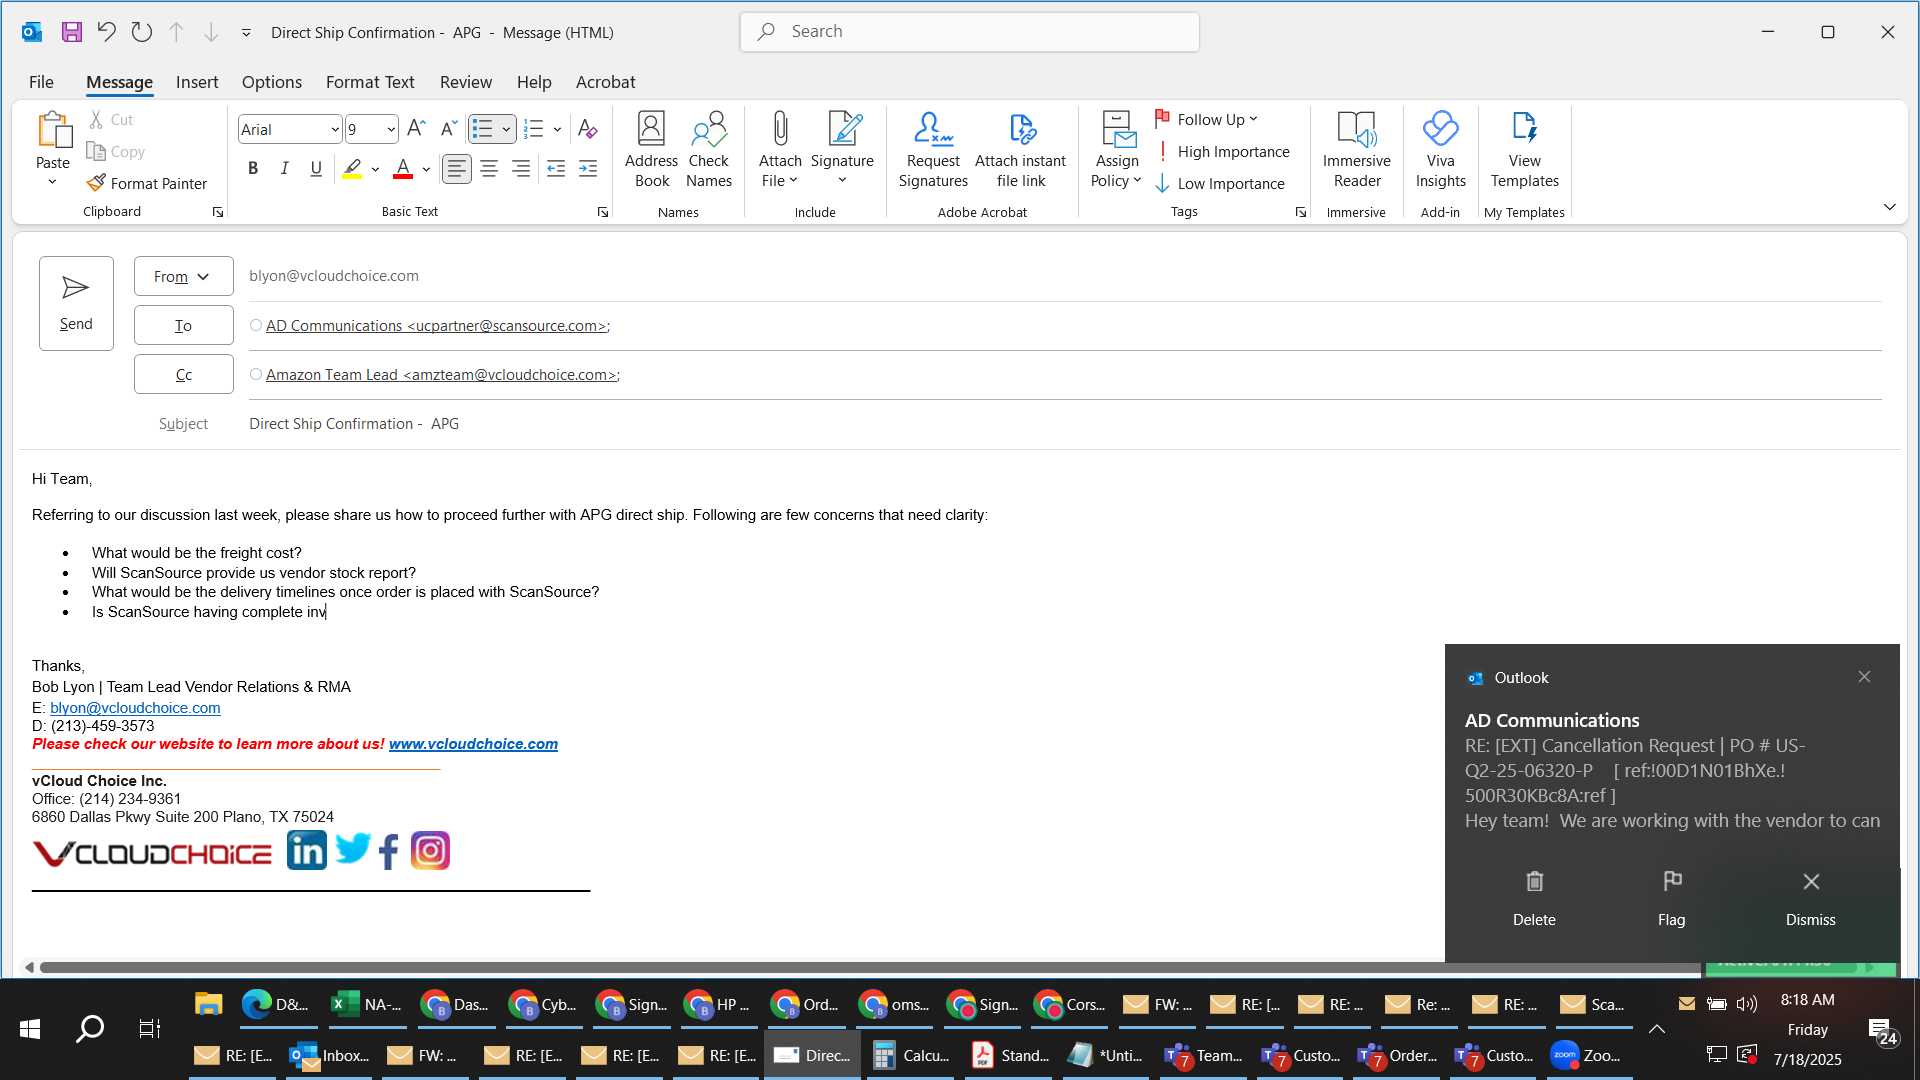Click Attach instant file link icon
The width and height of the screenshot is (1920, 1080).
click(1021, 150)
